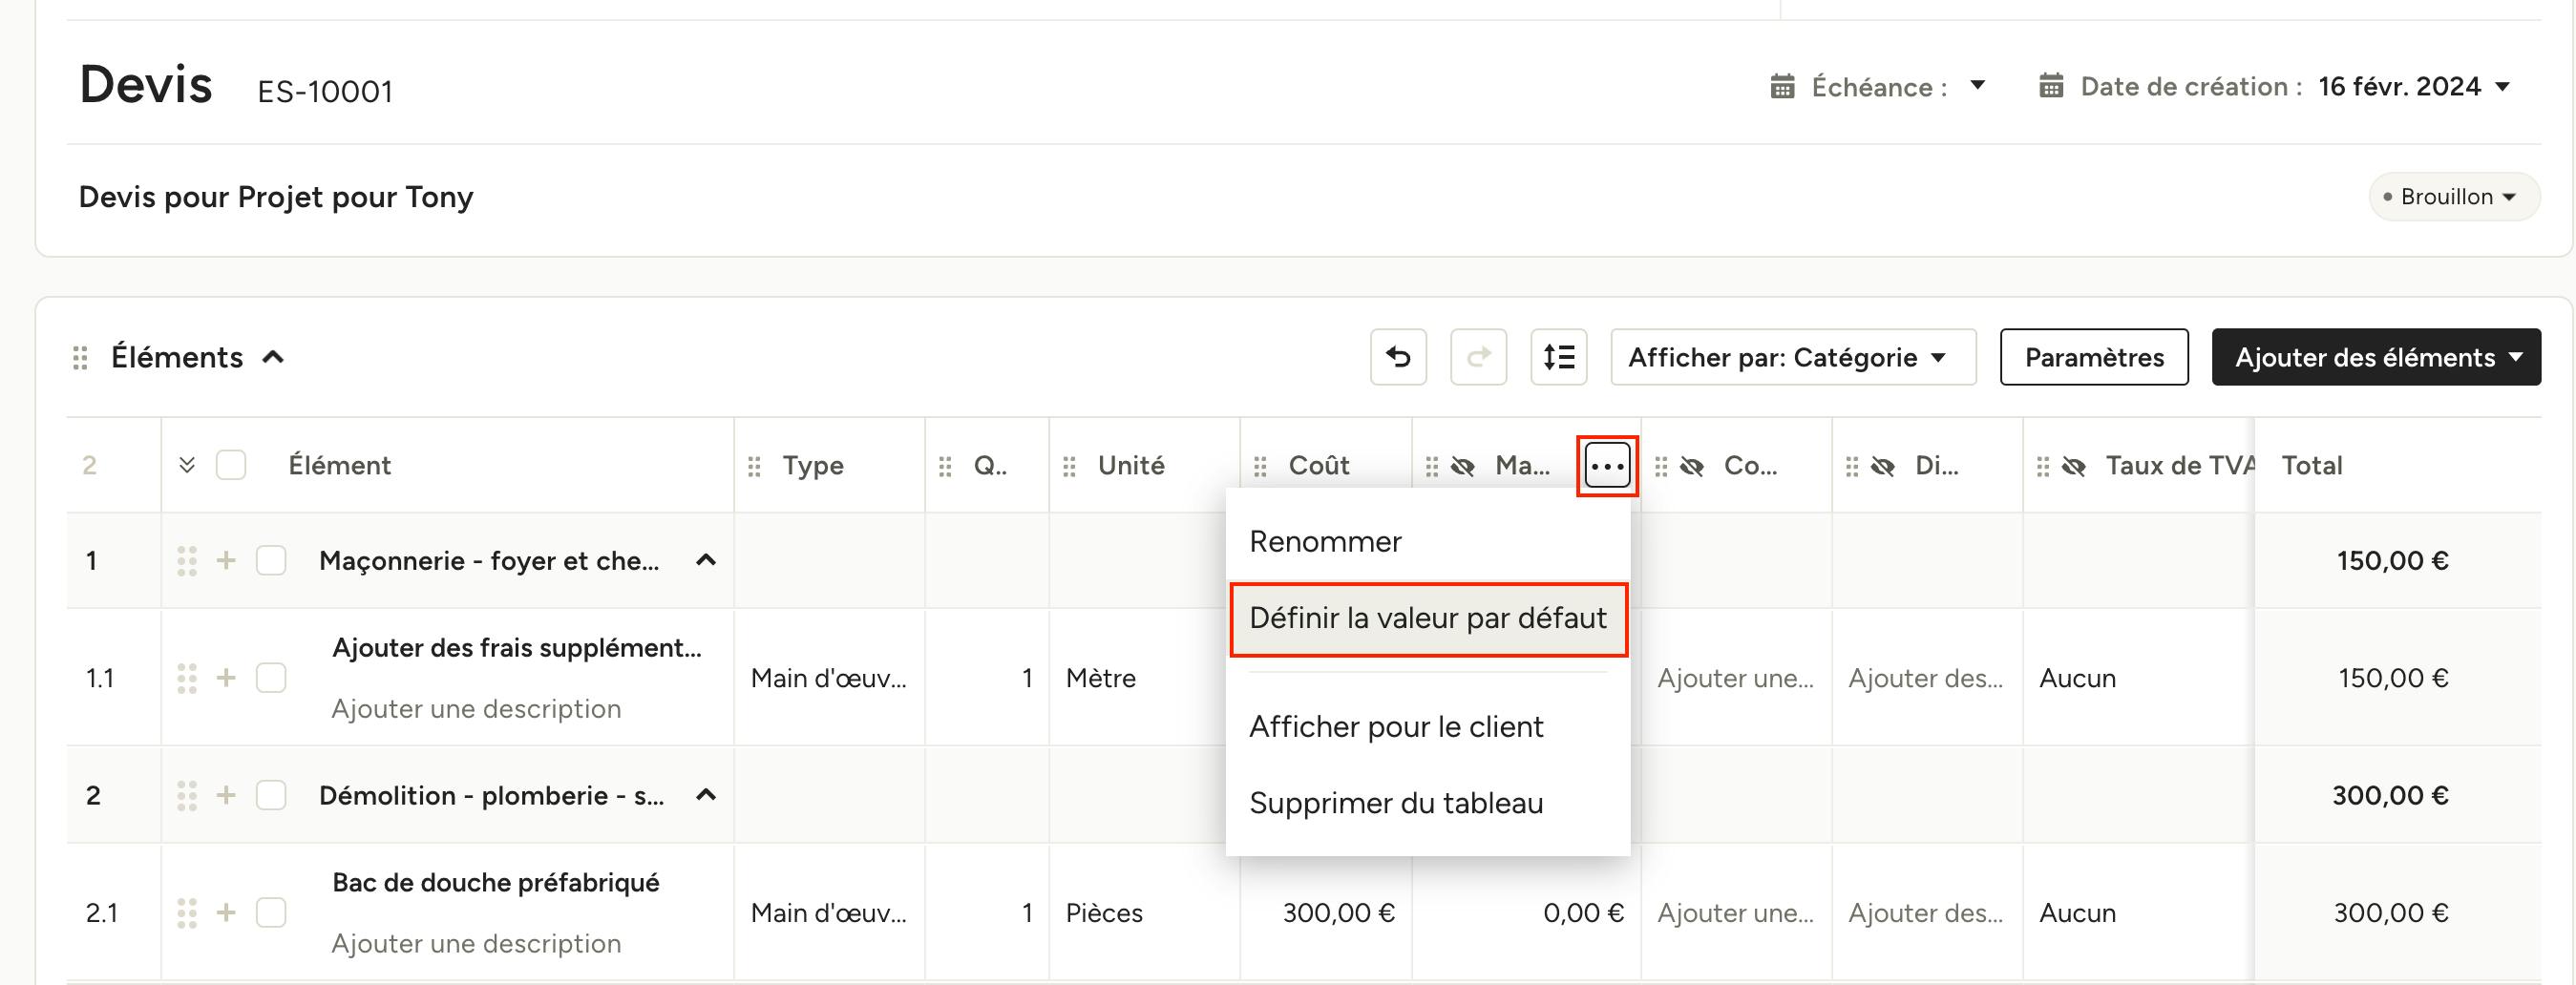
Task: Open the three-dots column options button
Action: pyautogui.click(x=1607, y=466)
